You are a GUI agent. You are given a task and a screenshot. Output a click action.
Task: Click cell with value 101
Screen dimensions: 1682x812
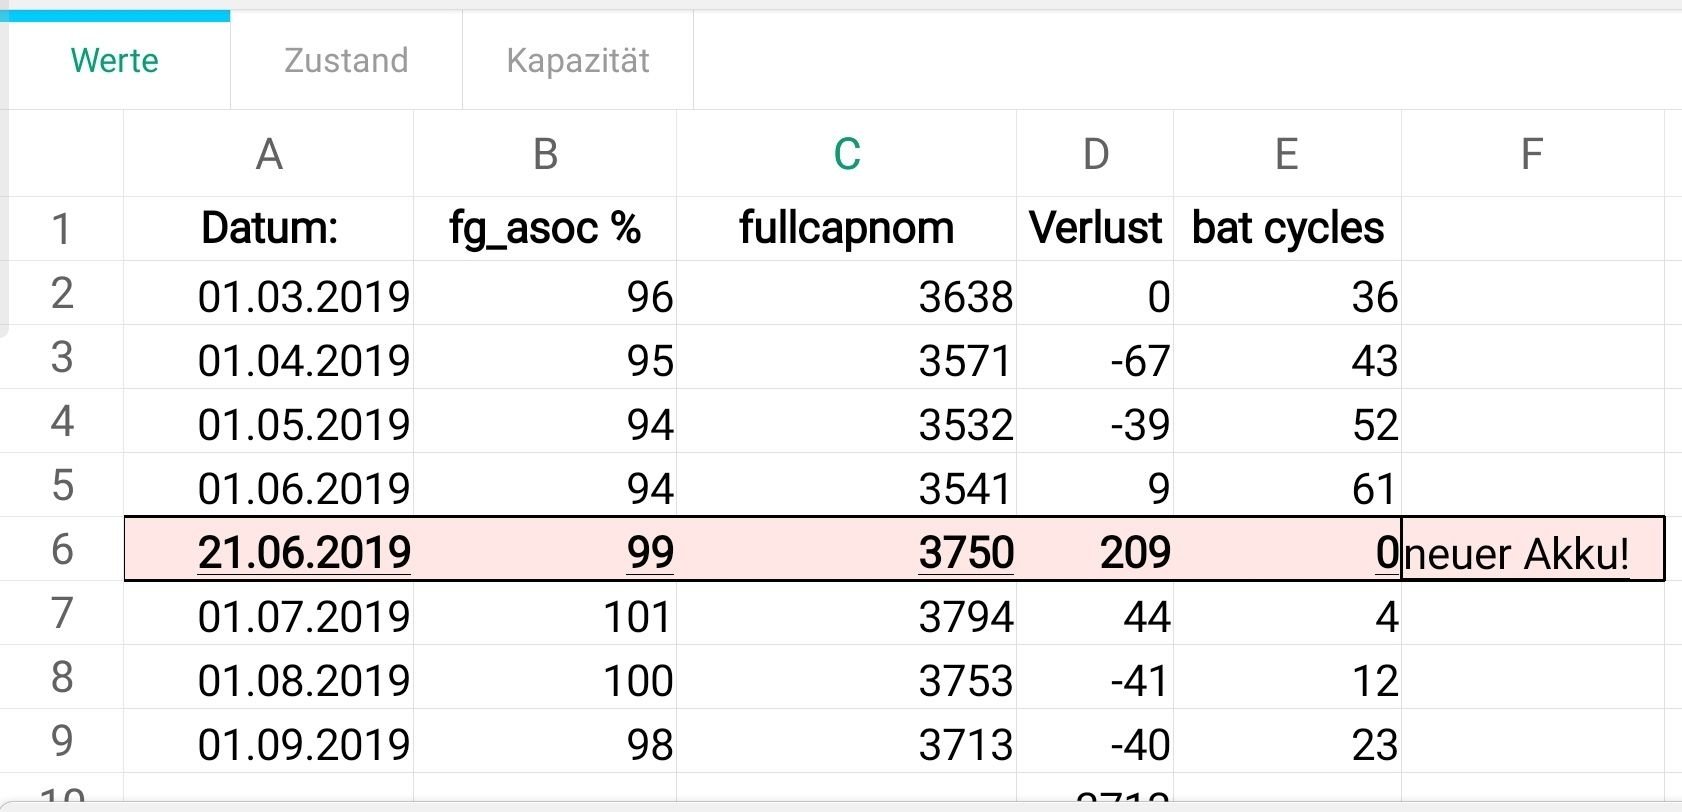point(545,613)
